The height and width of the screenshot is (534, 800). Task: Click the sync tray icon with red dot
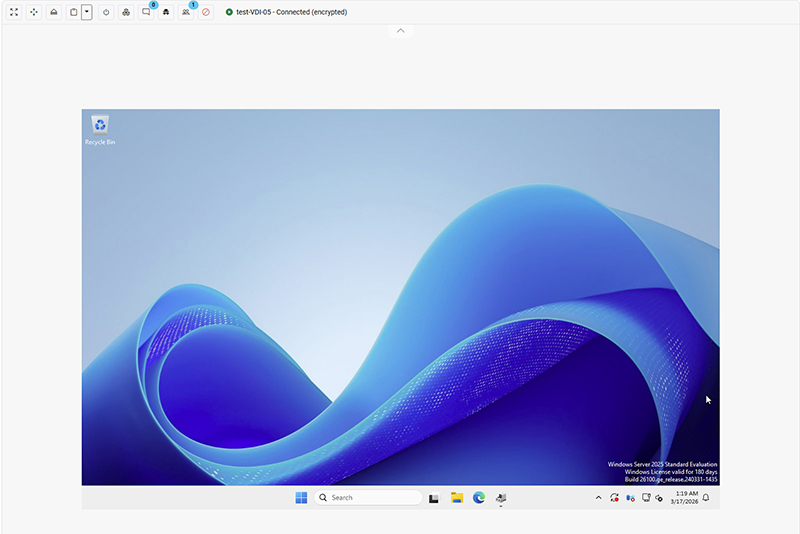tap(614, 498)
